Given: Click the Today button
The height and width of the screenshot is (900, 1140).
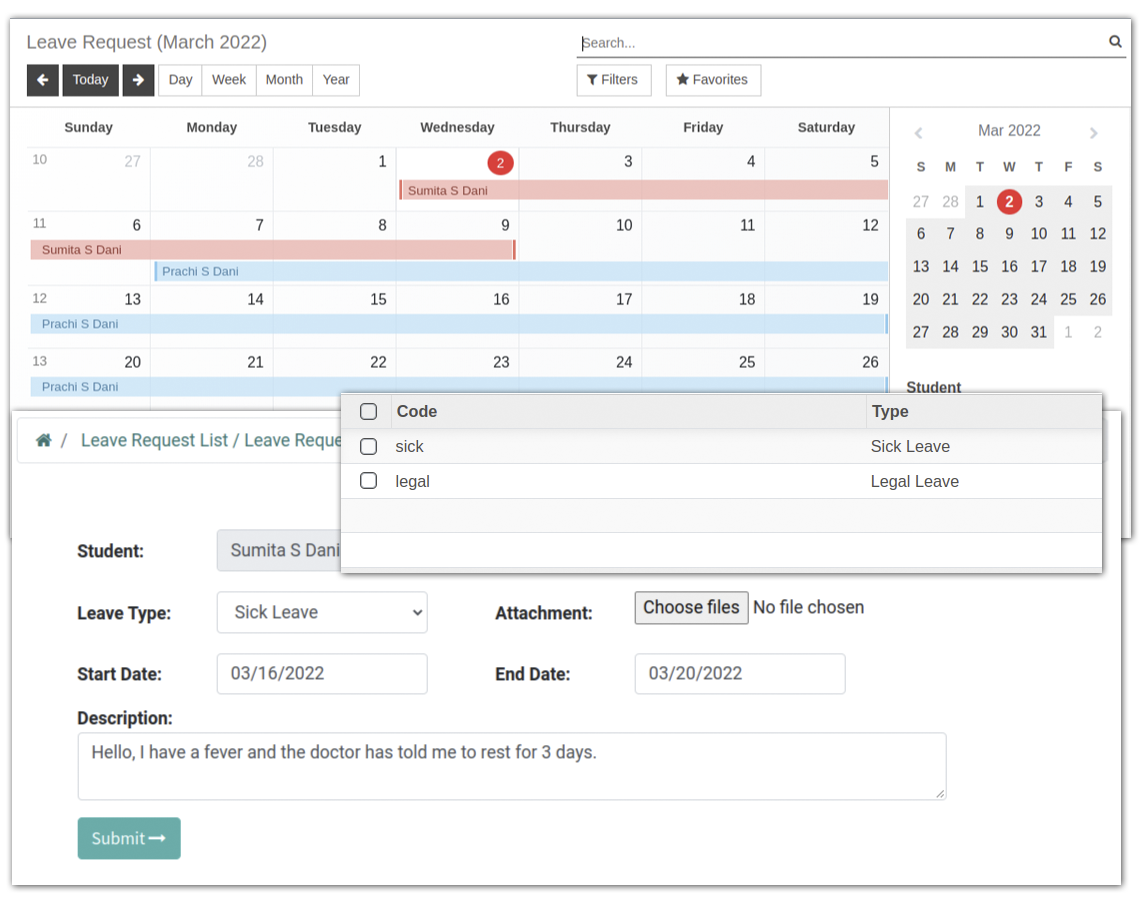Looking at the screenshot, I should click(x=90, y=80).
